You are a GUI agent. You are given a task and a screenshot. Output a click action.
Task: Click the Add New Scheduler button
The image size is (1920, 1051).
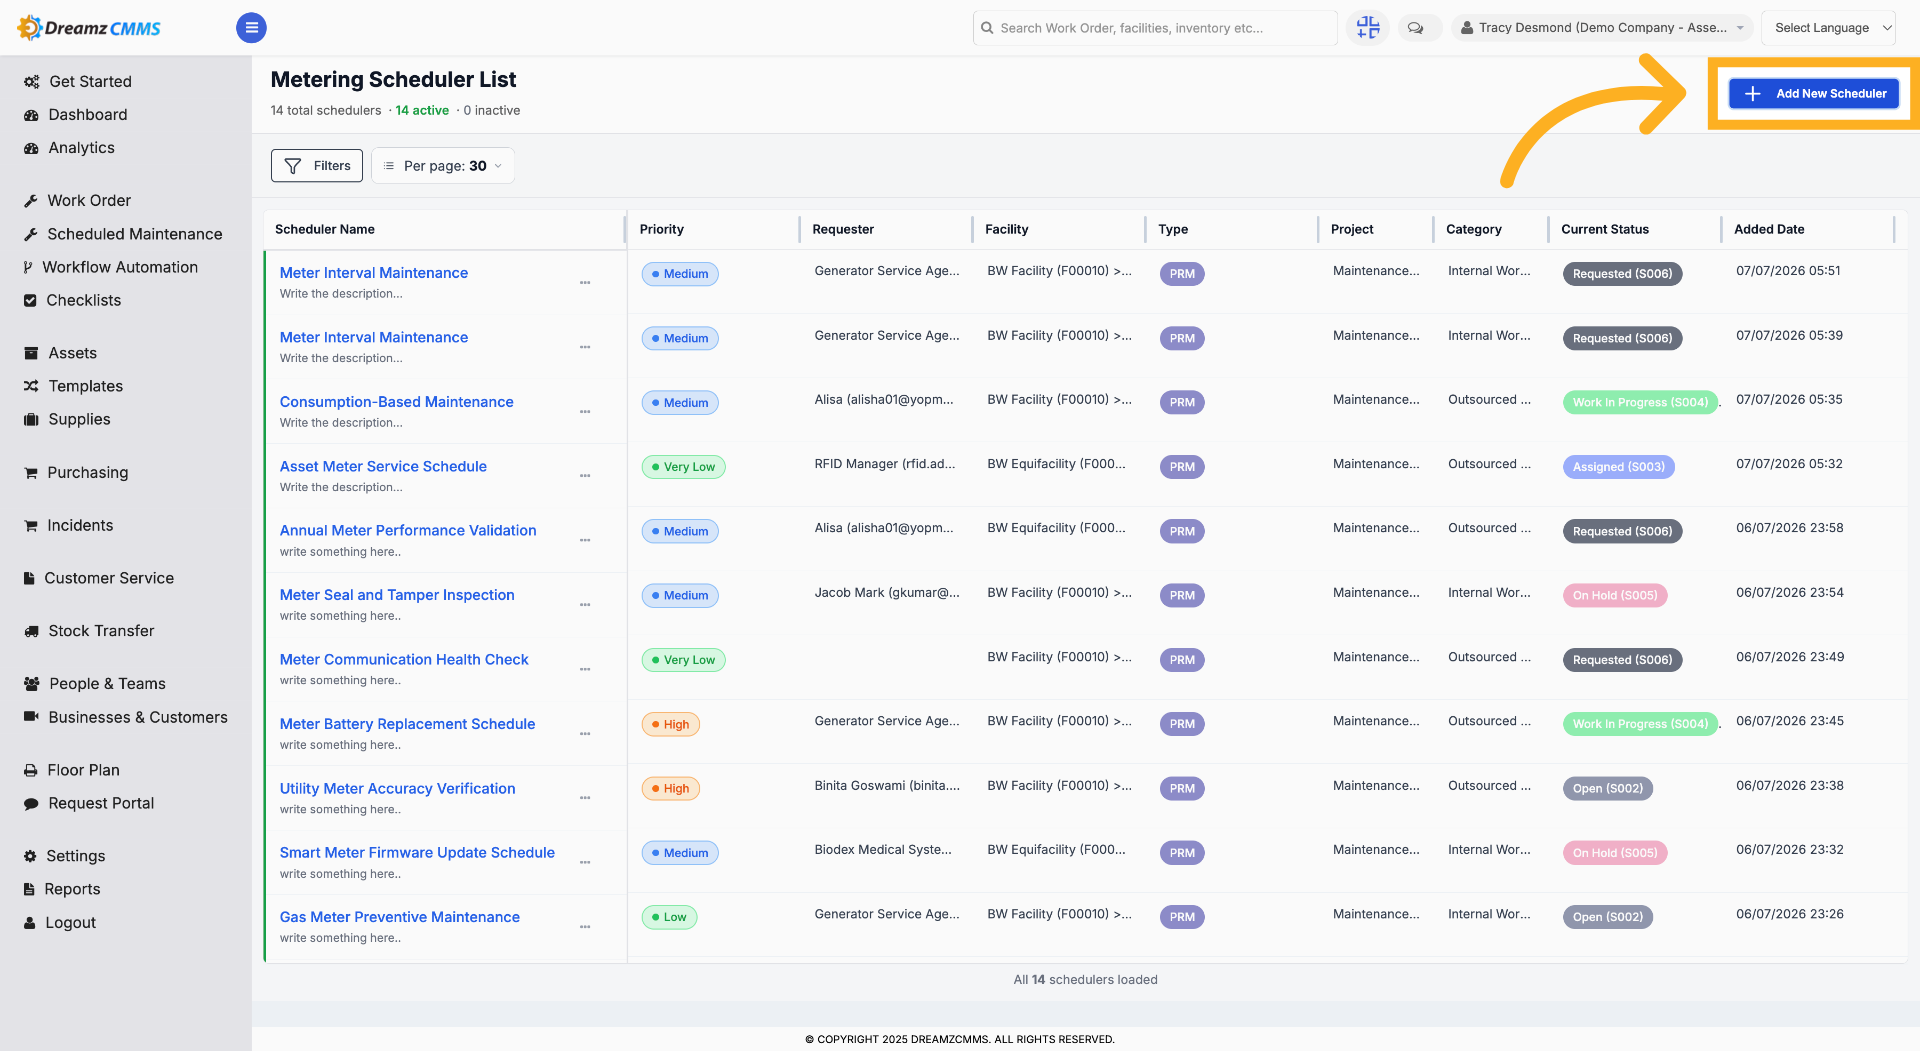1814,94
